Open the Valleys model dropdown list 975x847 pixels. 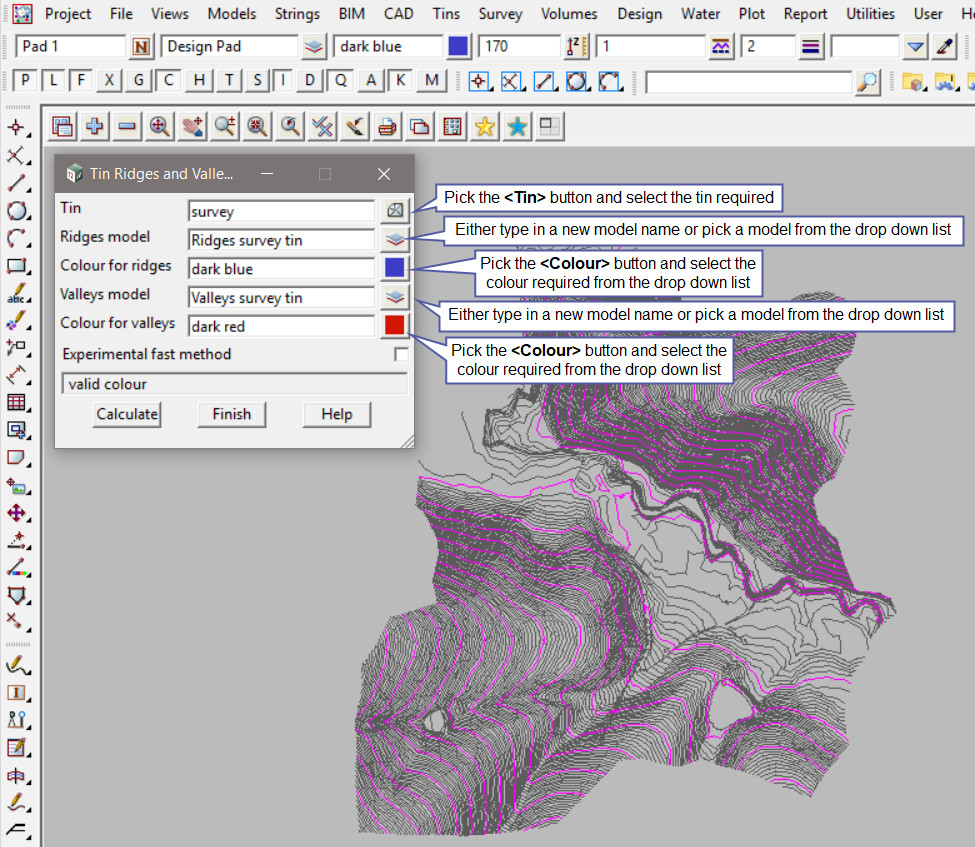(394, 297)
